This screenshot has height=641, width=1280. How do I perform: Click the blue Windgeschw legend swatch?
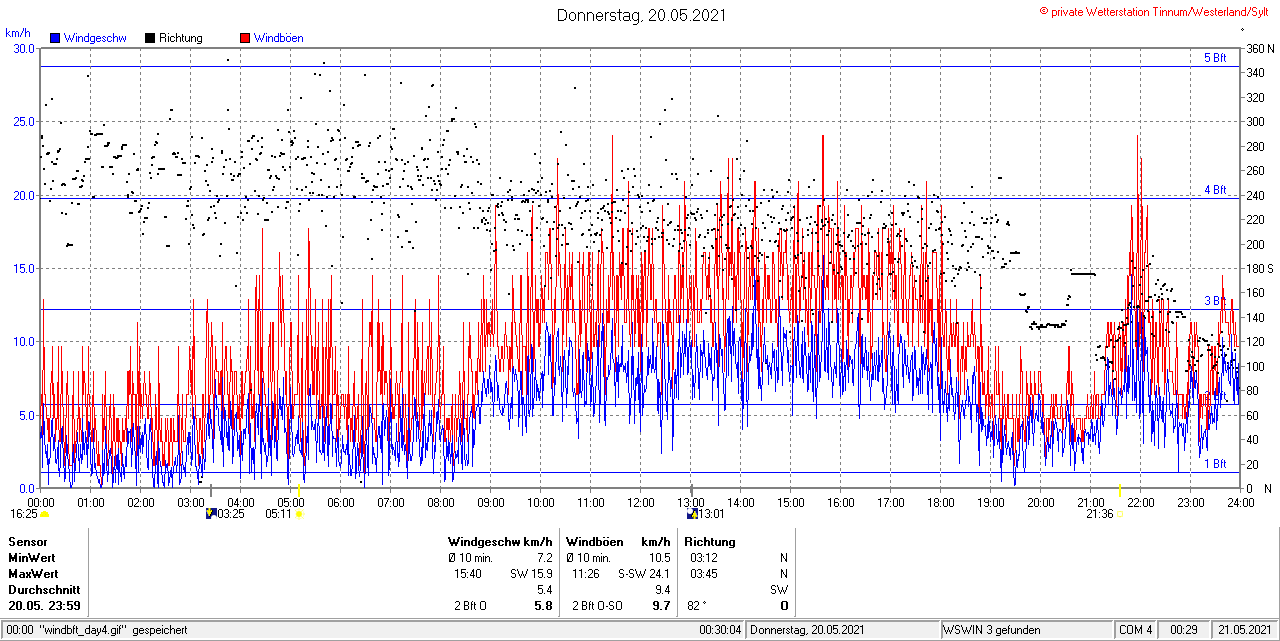55,38
